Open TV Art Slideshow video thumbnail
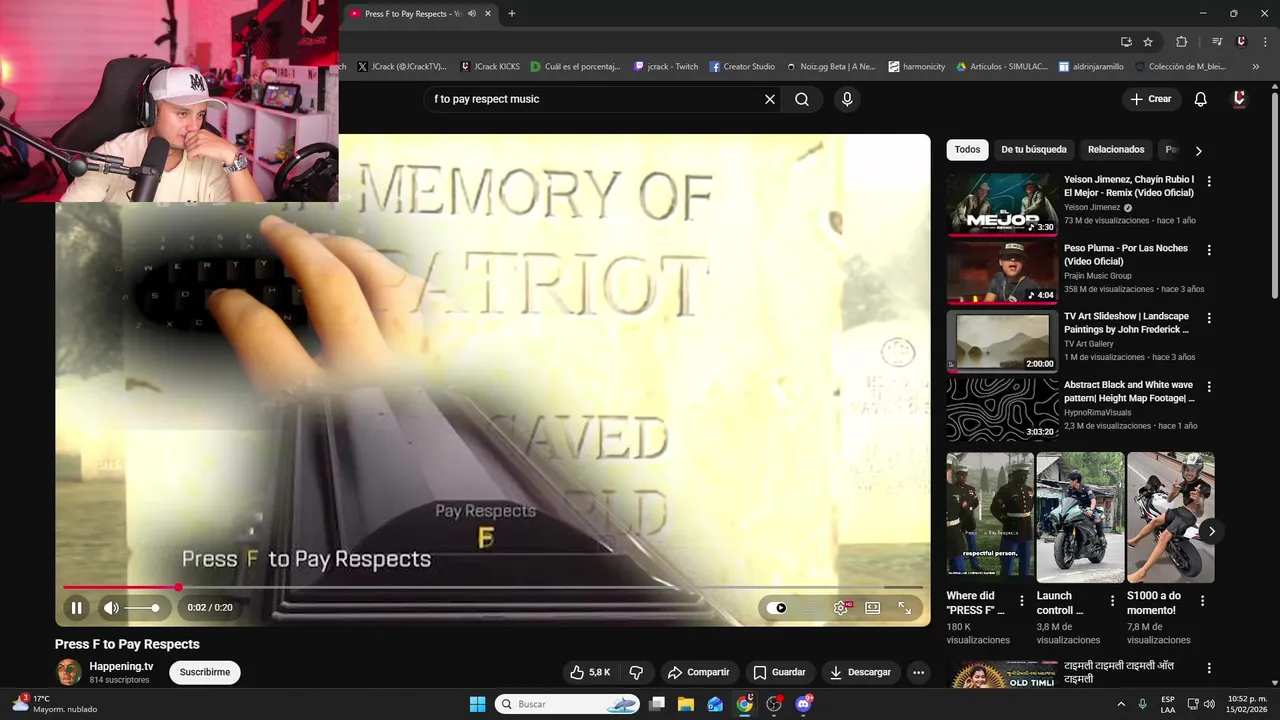Viewport: 1280px width, 720px height. coord(1002,341)
